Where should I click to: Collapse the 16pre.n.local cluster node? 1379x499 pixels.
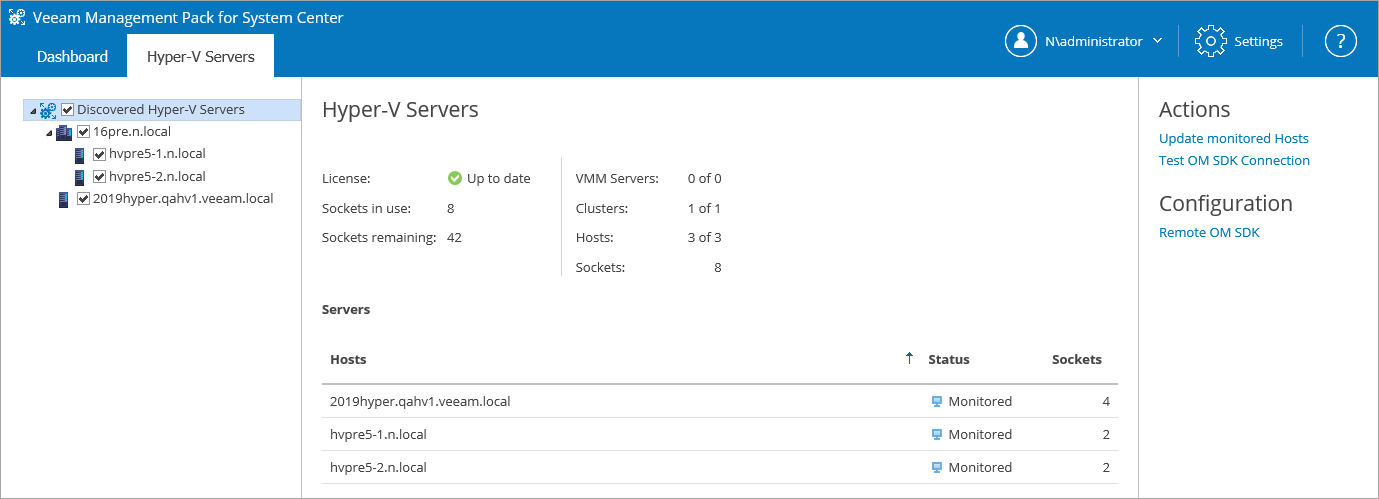[x=49, y=133]
